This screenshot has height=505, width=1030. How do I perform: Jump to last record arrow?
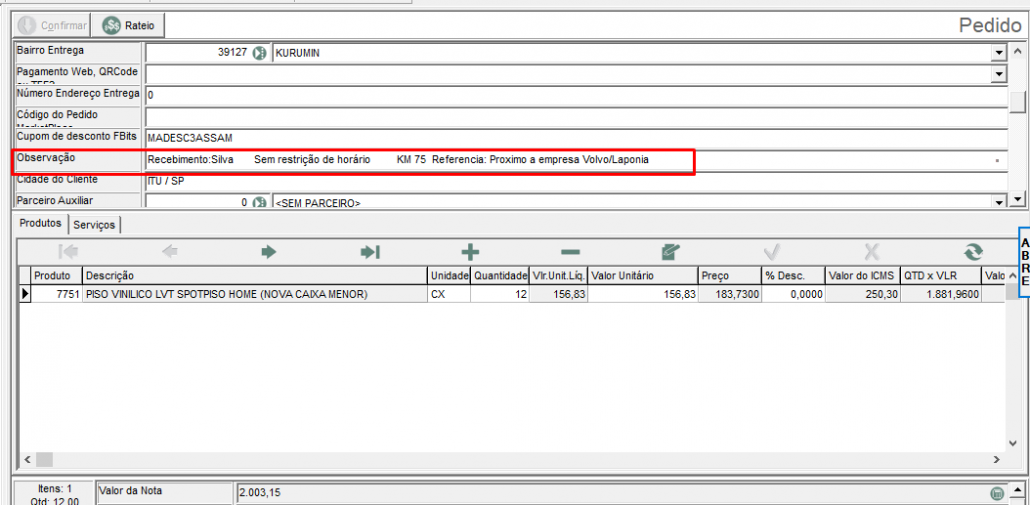pos(370,252)
